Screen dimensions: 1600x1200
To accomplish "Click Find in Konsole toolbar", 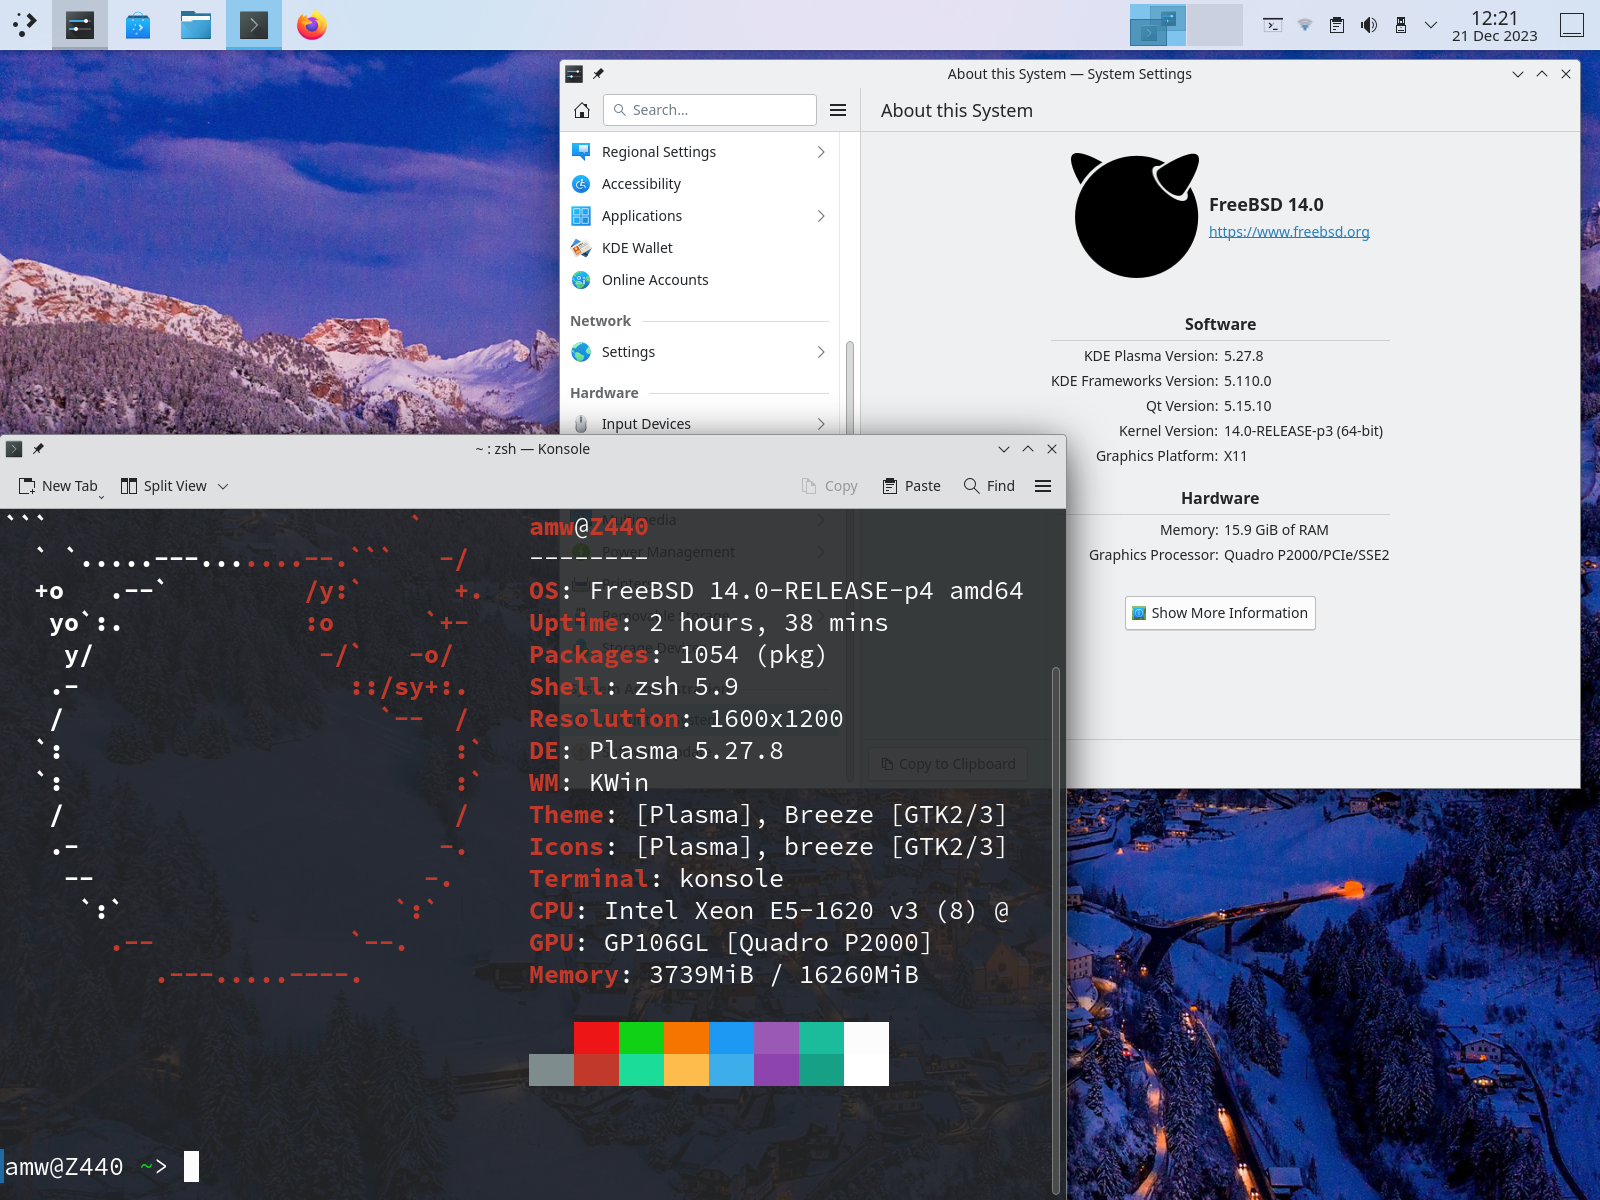I will (990, 486).
